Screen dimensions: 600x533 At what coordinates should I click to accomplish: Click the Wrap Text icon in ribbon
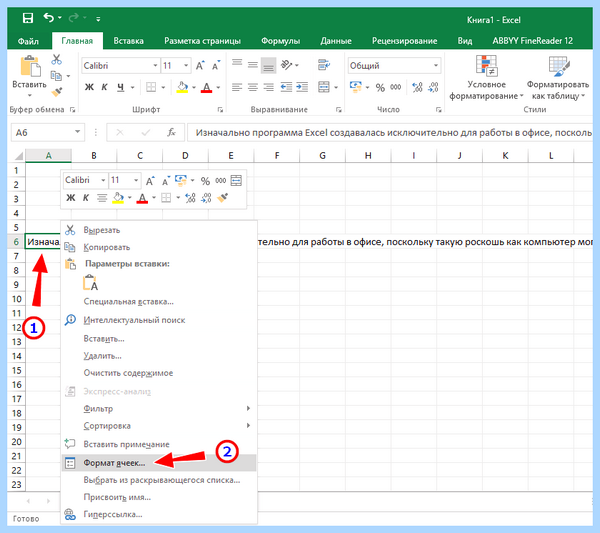click(324, 65)
